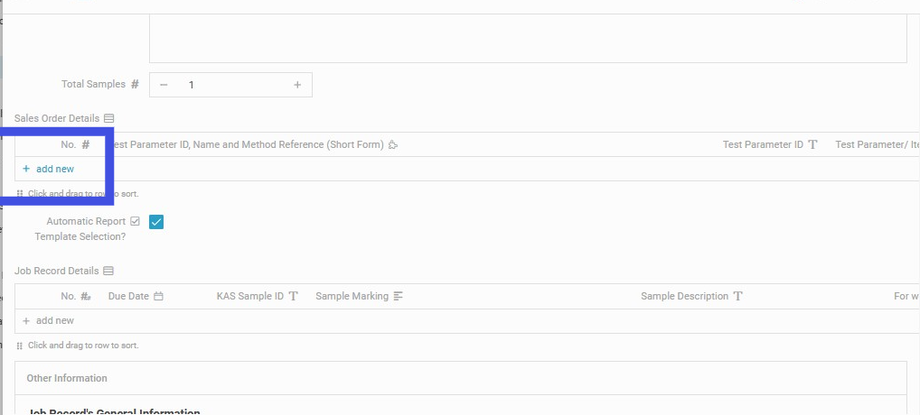Image resolution: width=920 pixels, height=415 pixels.
Task: Decrease Total Samples with the minus button
Action: 164,85
